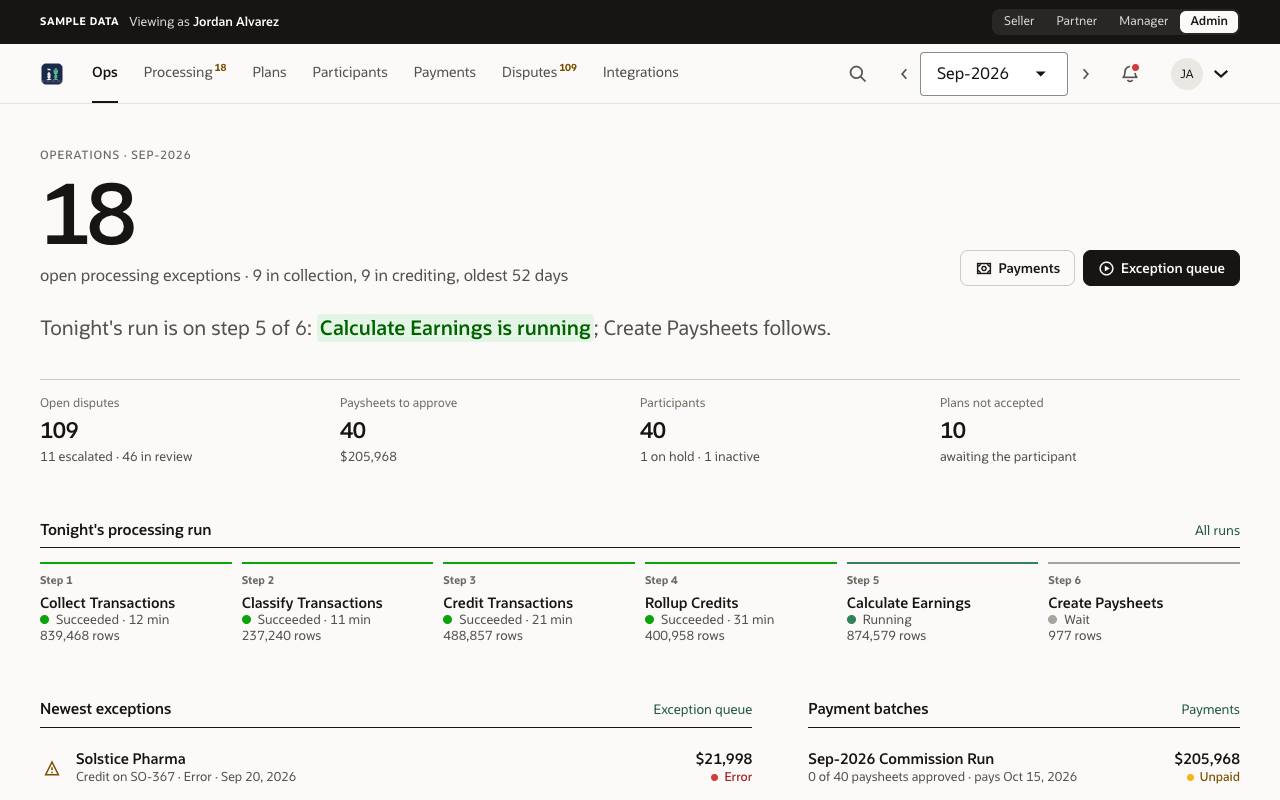Click the JA user avatar
Screen dimensions: 1280x800
pyautogui.click(x=1187, y=73)
